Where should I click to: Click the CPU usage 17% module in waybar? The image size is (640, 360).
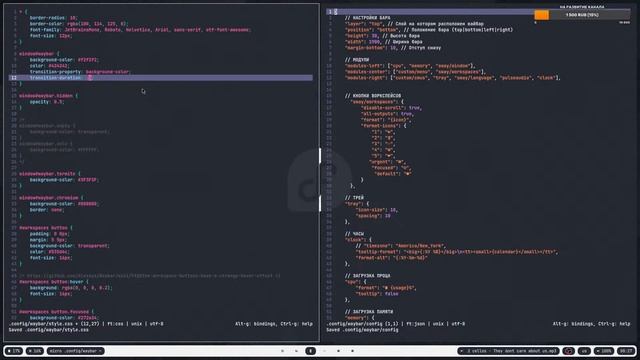[x=13, y=351]
